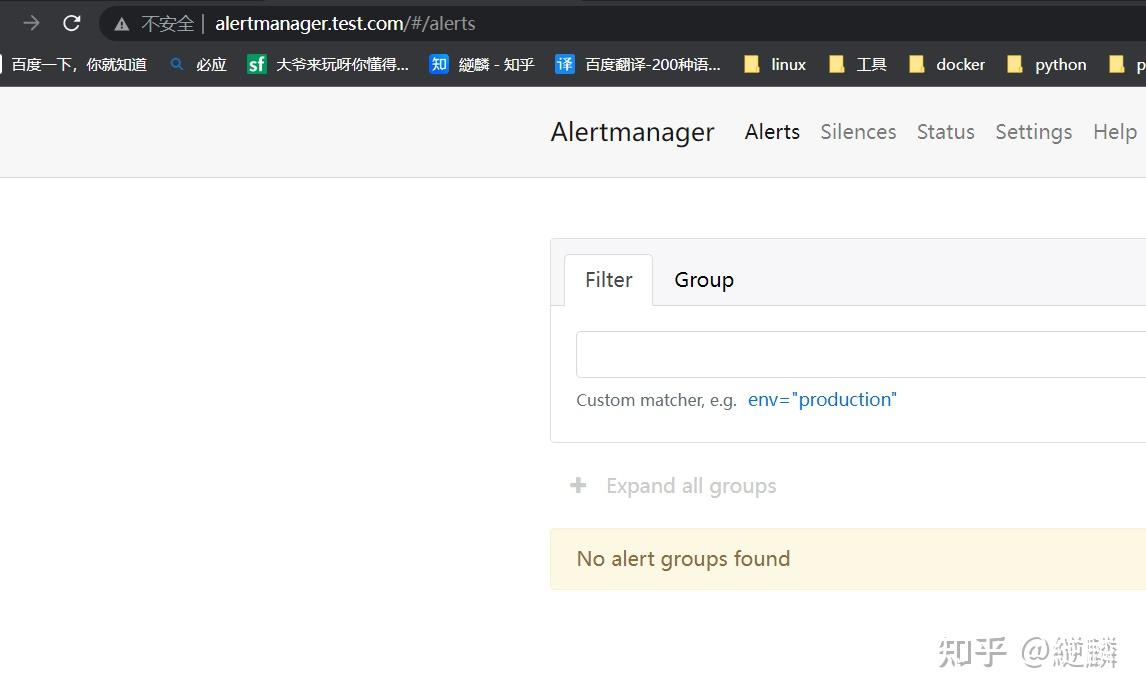Click the Alertmanager brand title

click(x=632, y=132)
